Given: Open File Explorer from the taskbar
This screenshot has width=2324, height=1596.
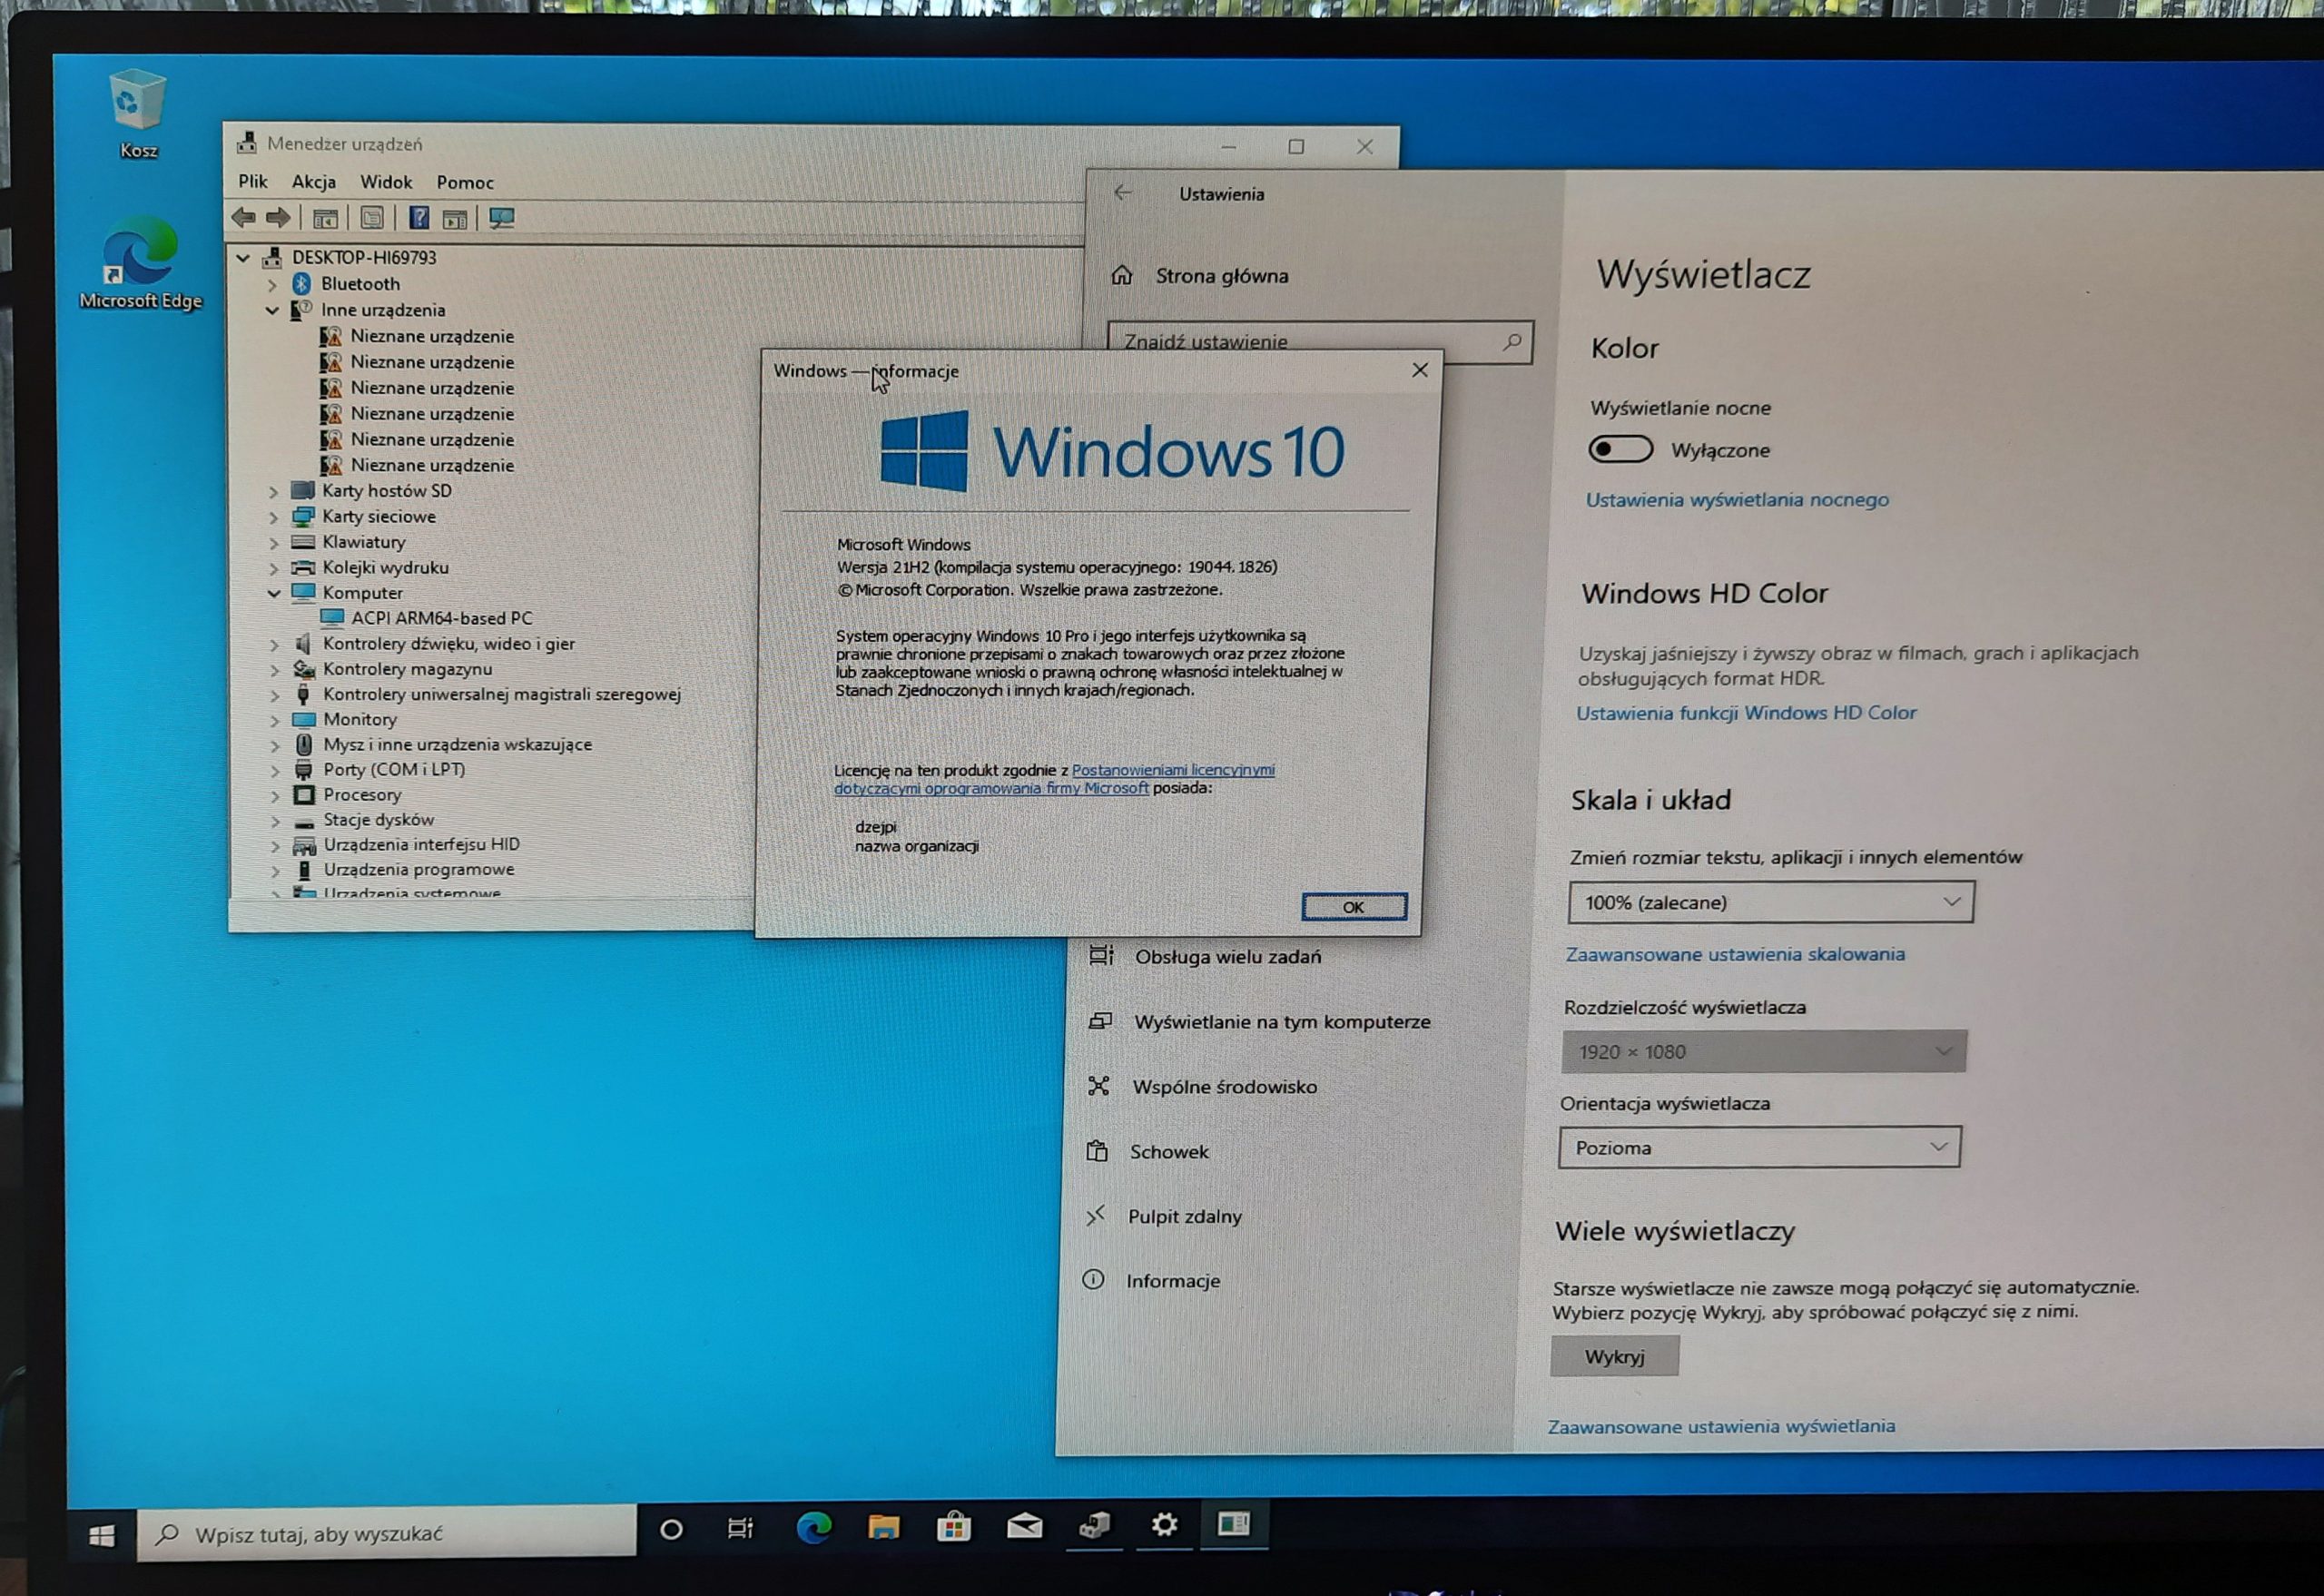Looking at the screenshot, I should [884, 1527].
